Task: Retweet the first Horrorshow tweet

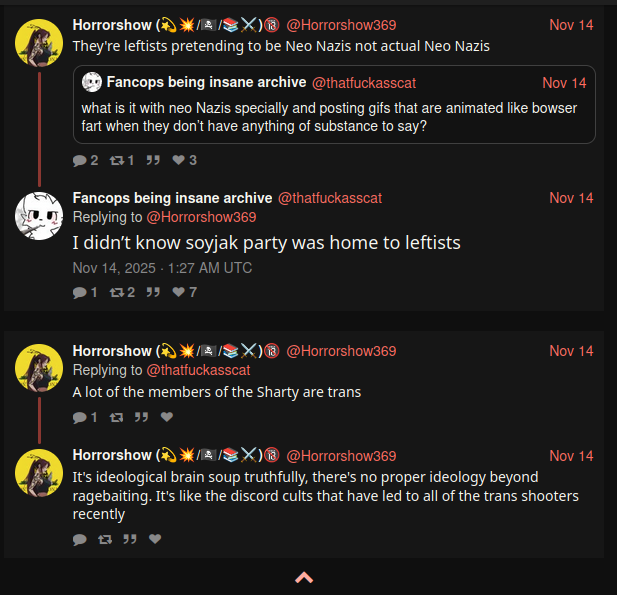Action: (x=116, y=160)
